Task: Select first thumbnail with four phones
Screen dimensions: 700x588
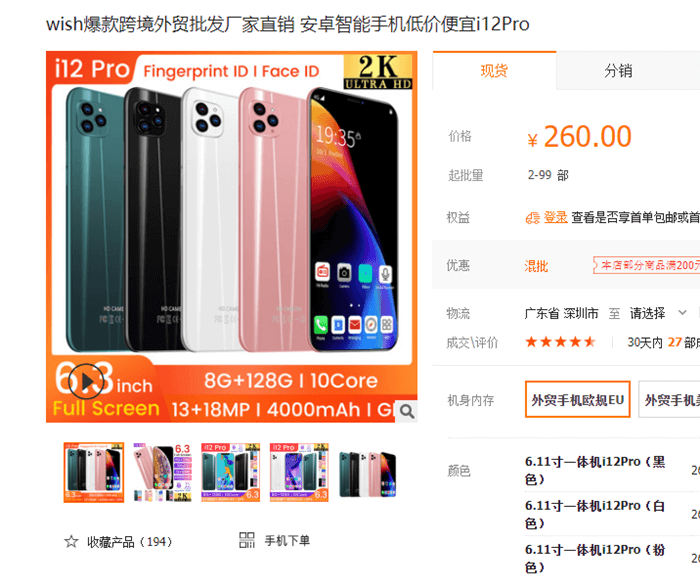Action: (x=94, y=473)
